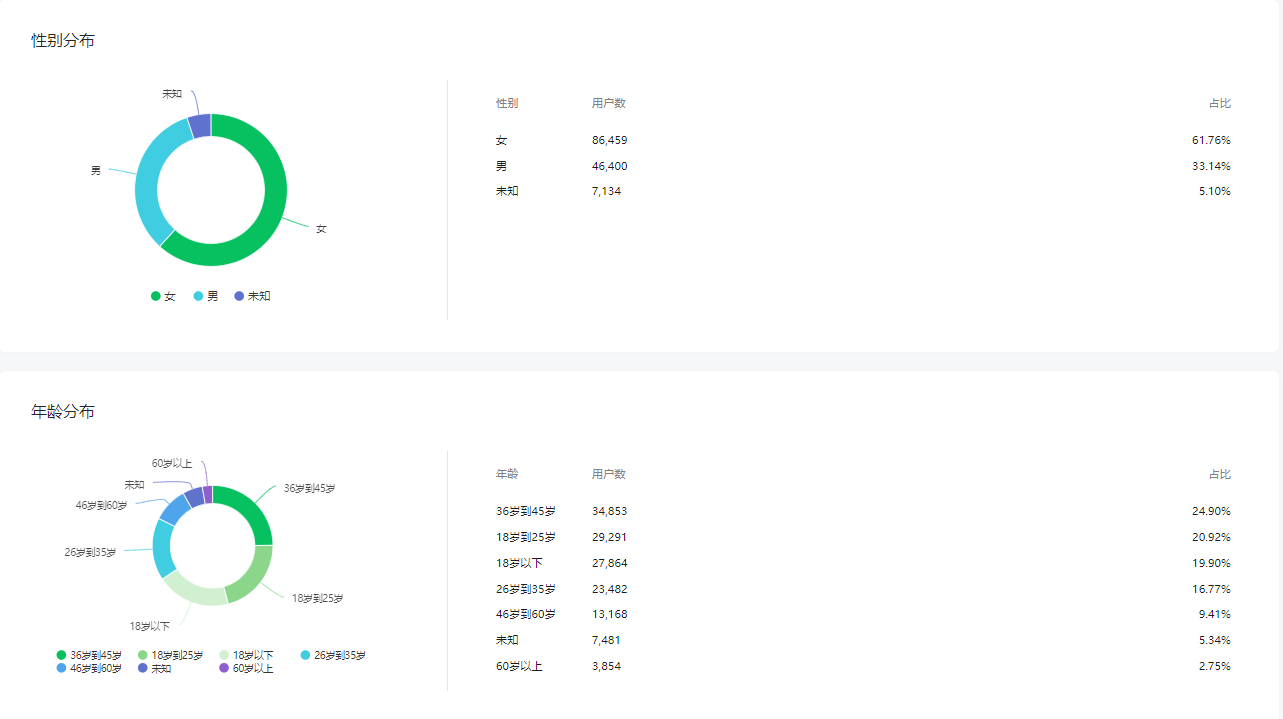Click the 5.34% percentage cell
This screenshot has width=1283, height=719.
click(1214, 641)
